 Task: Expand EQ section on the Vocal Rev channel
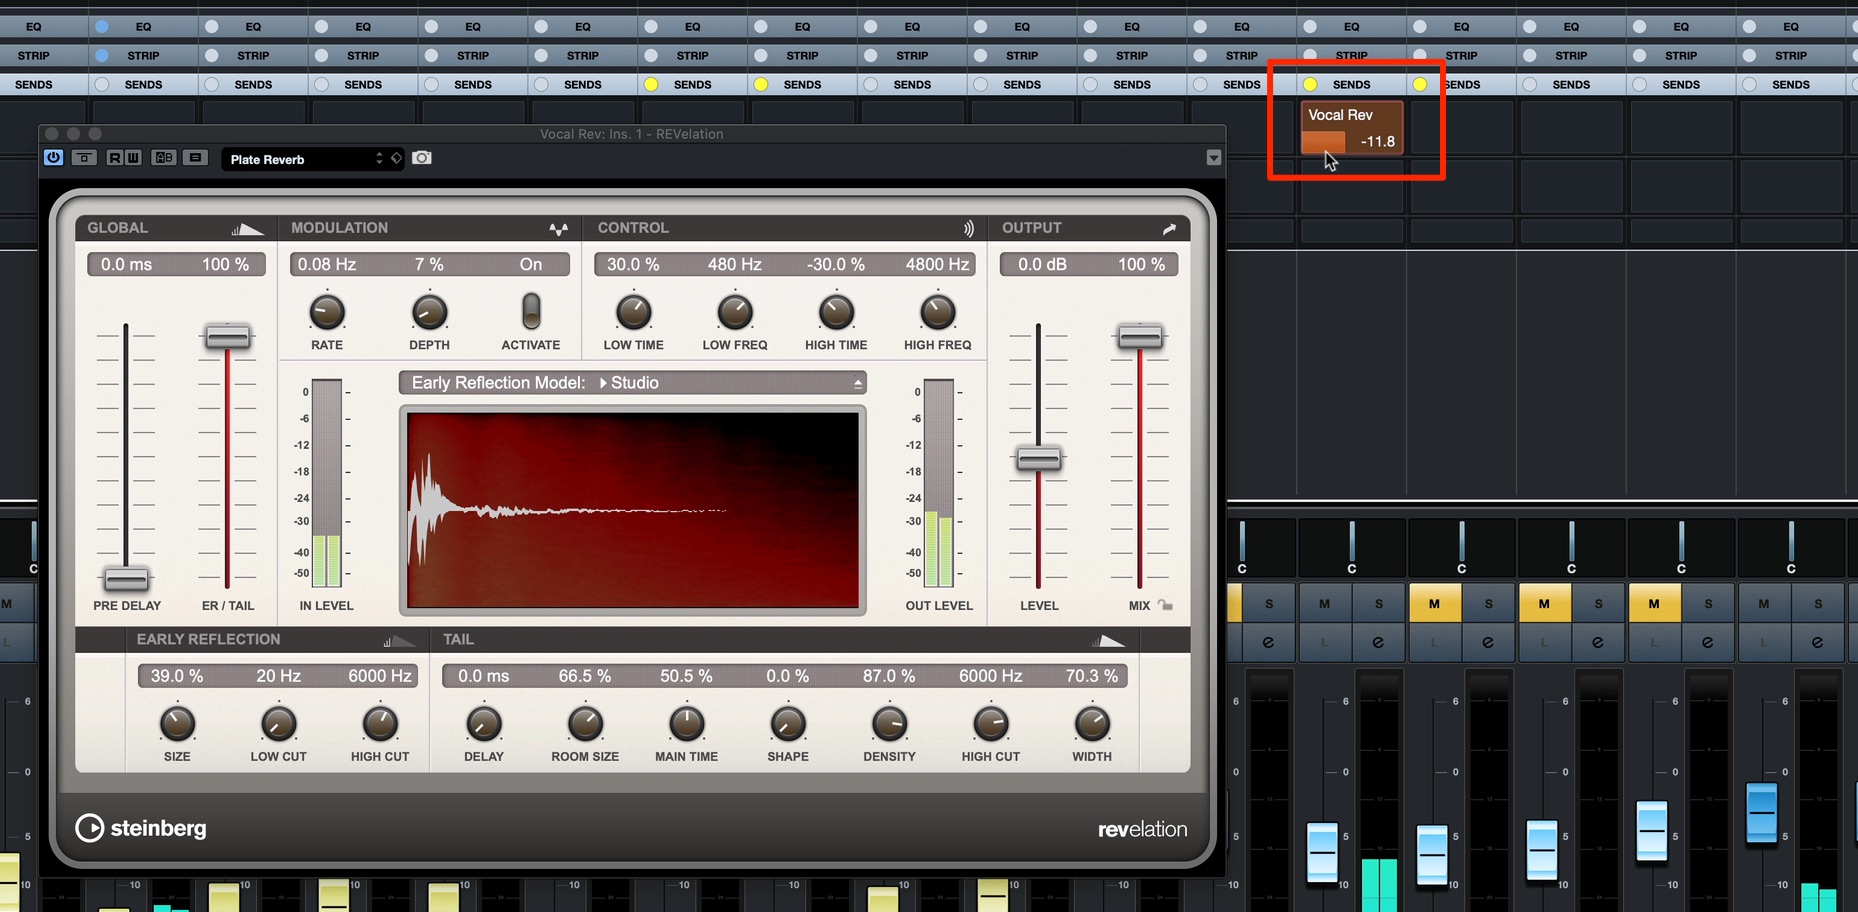[1351, 26]
